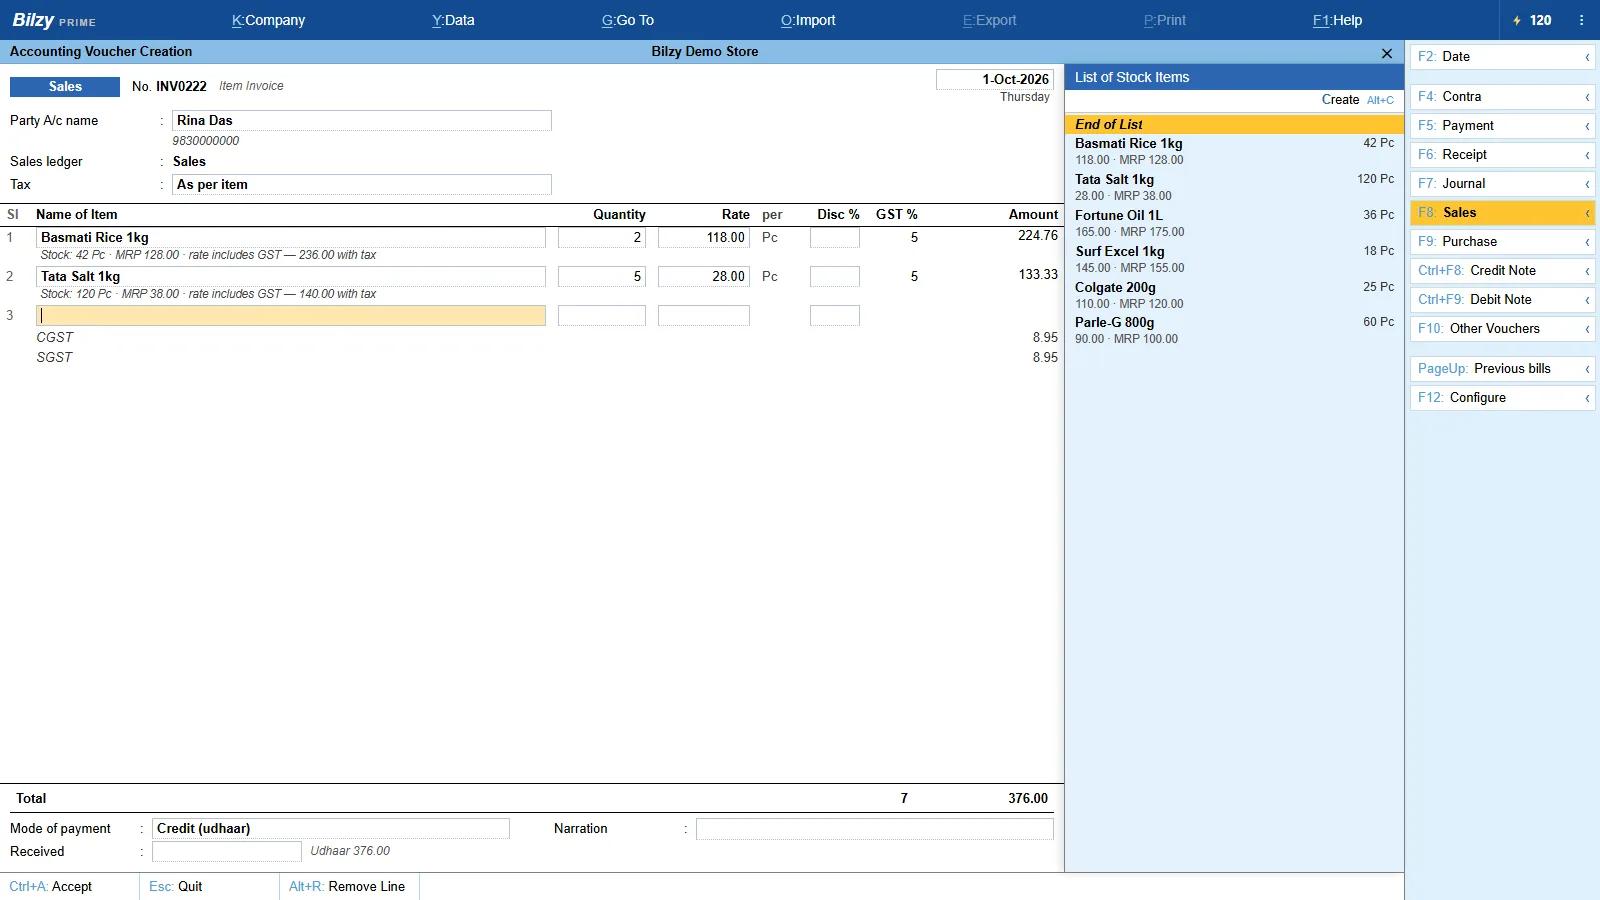Viewport: 1600px width, 900px height.
Task: Click the empty item name field in row 3
Action: click(291, 315)
